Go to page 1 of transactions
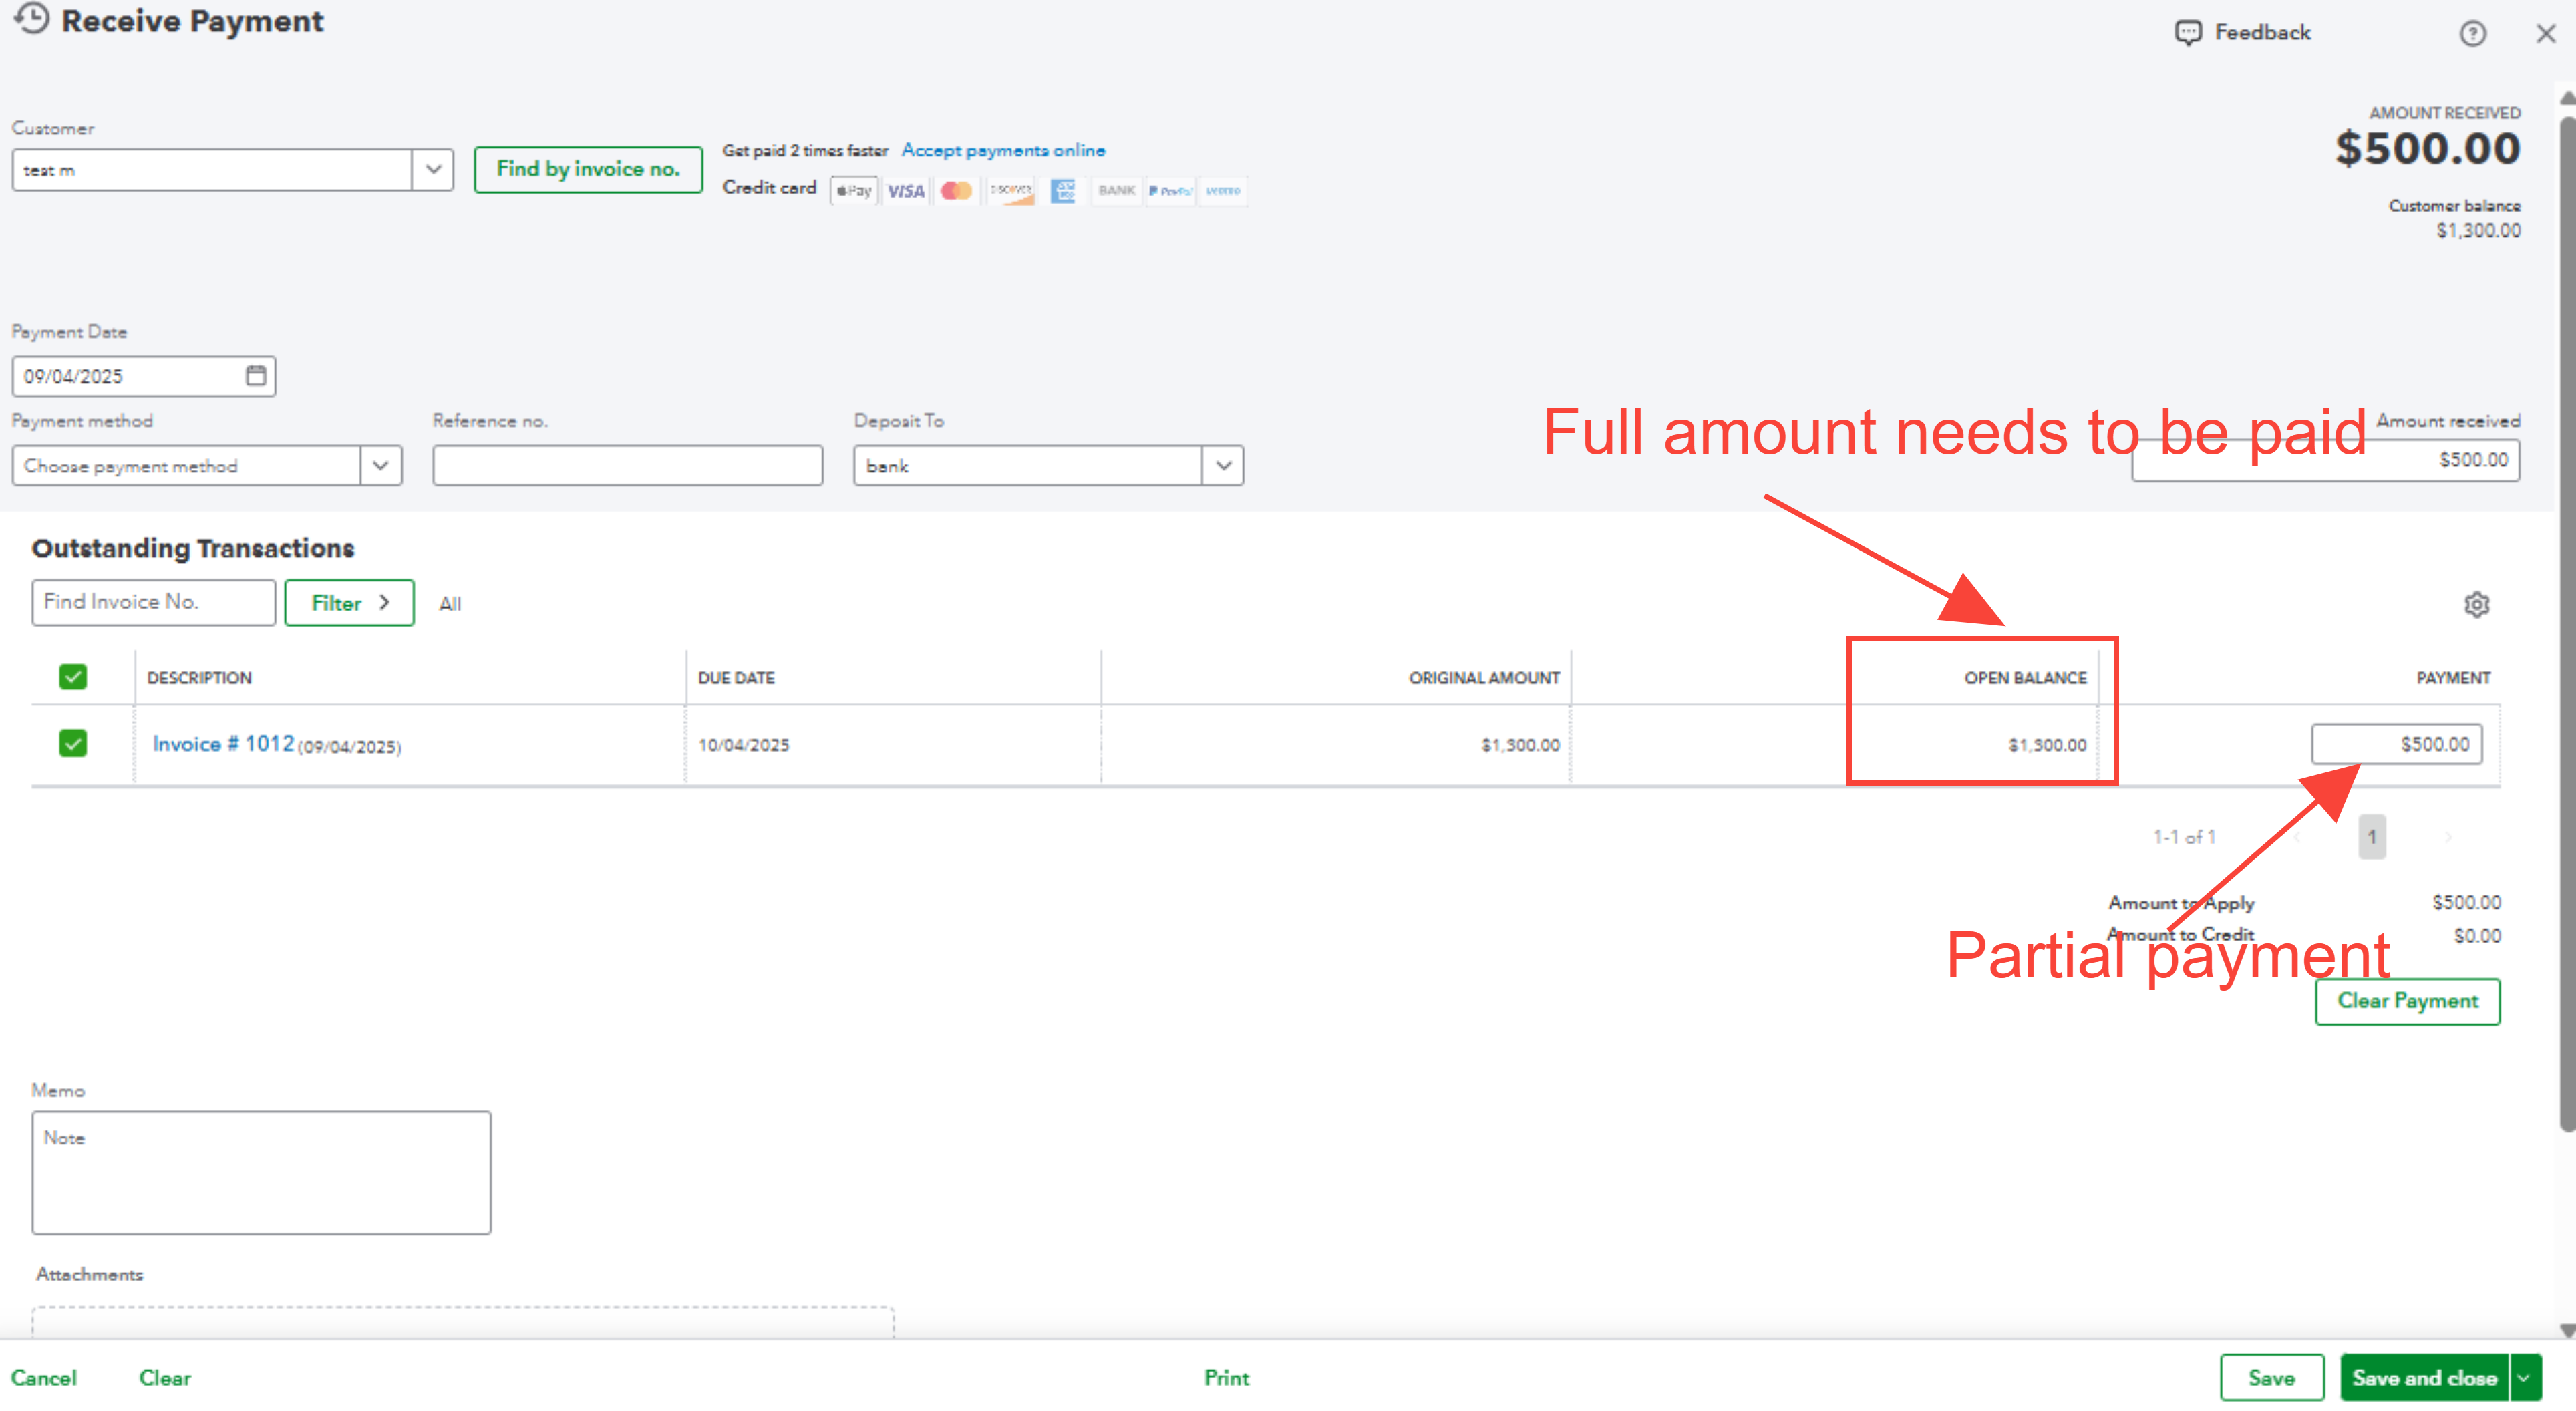 tap(2371, 837)
